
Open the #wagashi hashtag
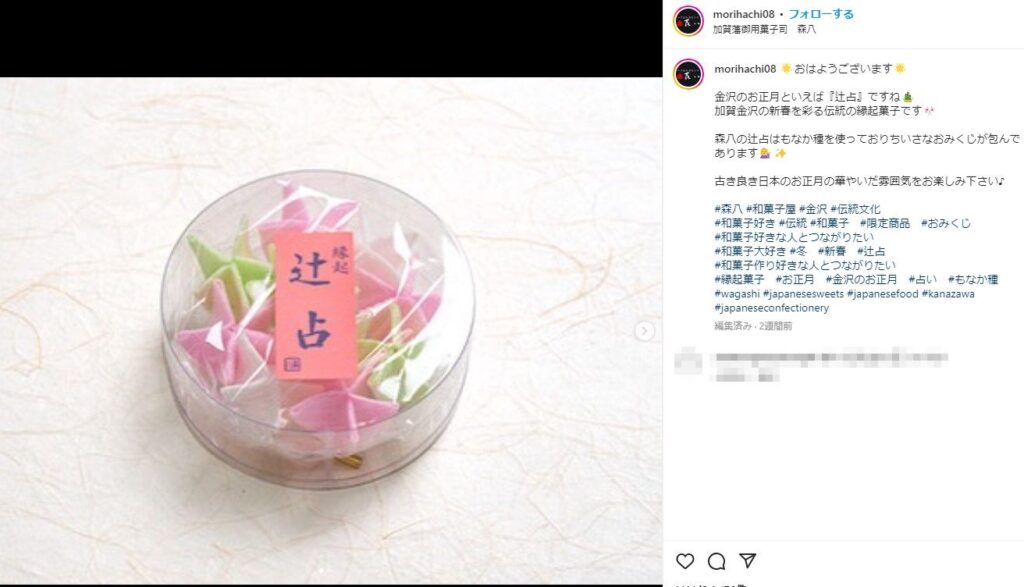pyautogui.click(x=737, y=294)
